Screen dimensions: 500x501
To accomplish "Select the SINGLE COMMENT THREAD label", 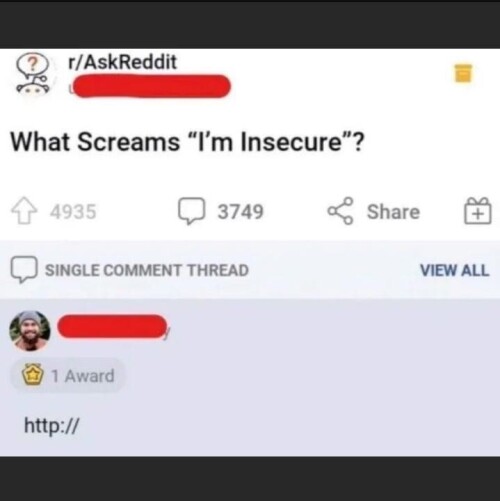I will tap(147, 270).
